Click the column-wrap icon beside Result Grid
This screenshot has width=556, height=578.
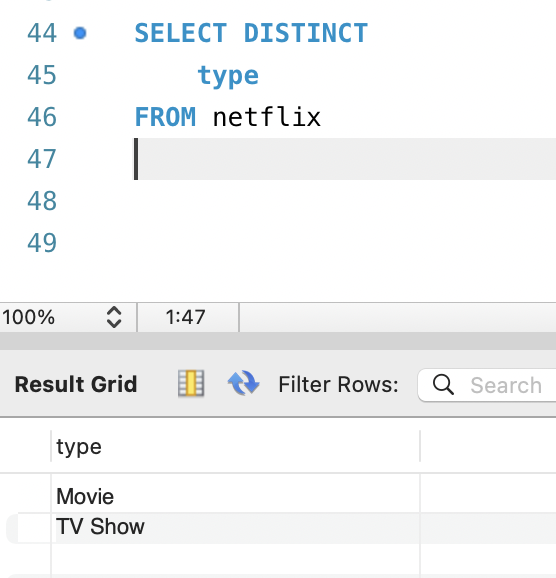pyautogui.click(x=191, y=383)
